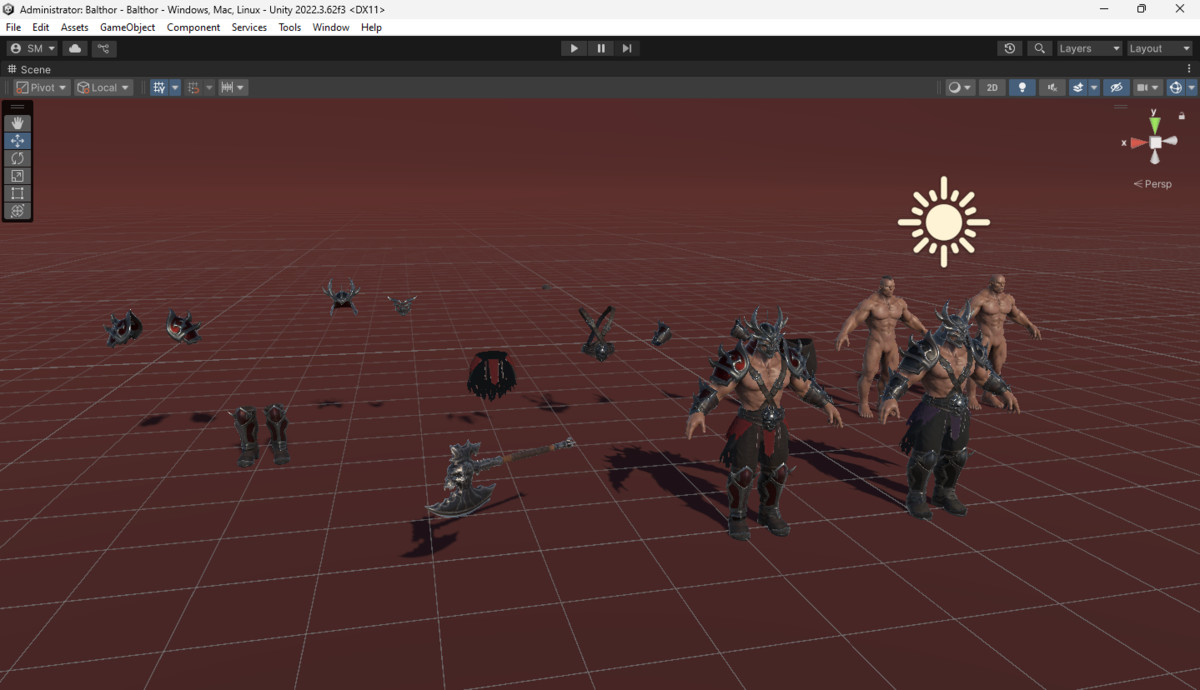The height and width of the screenshot is (690, 1200).
Task: Toggle skybox and effects
Action: point(1078,88)
